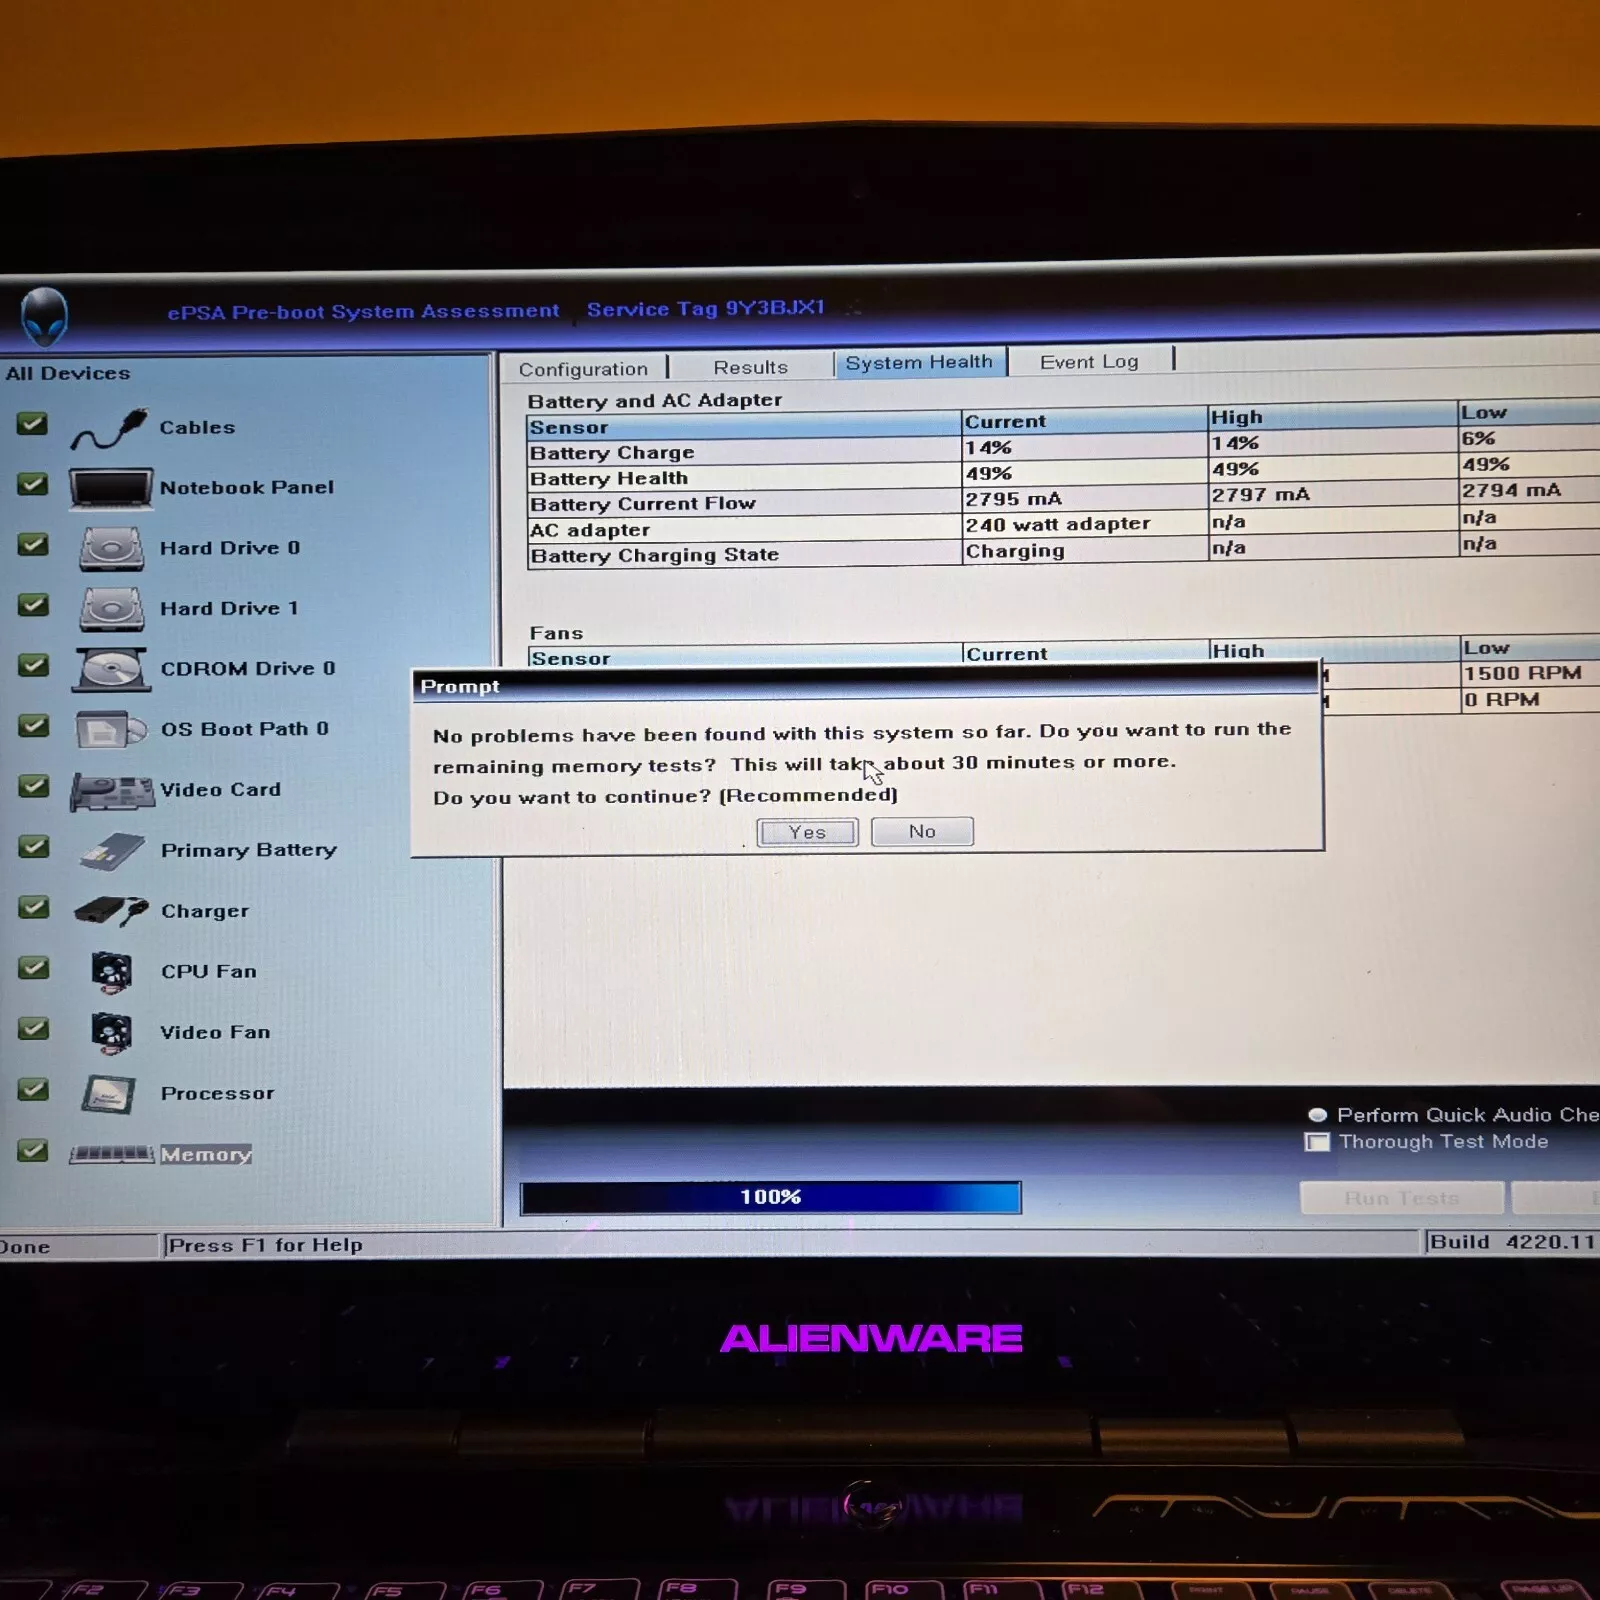Uncheck the CDROM Drive 0 checkbox

coord(33,666)
